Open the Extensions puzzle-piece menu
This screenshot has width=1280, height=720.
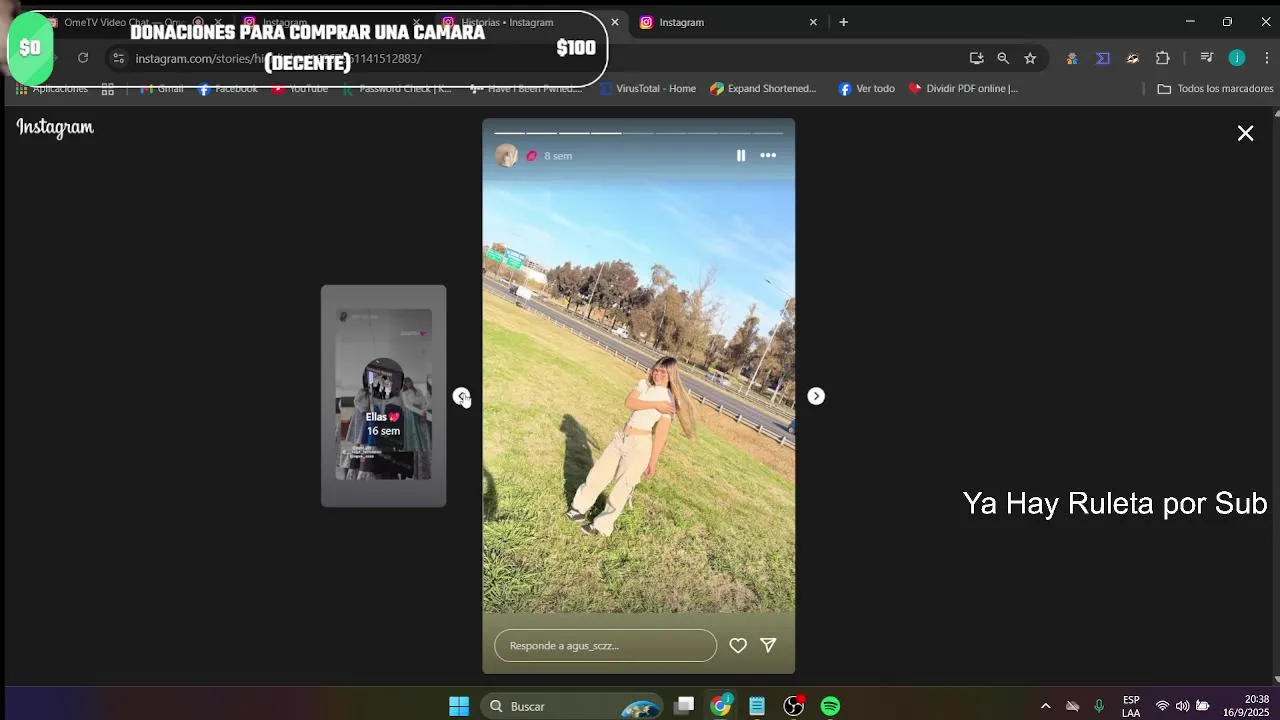click(1162, 58)
